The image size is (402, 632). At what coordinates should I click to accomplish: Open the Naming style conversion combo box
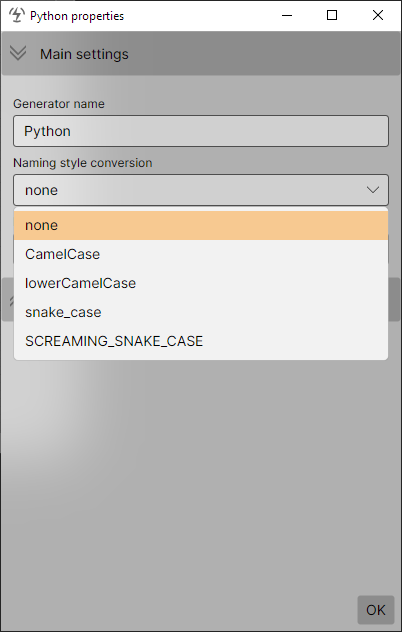click(x=201, y=190)
